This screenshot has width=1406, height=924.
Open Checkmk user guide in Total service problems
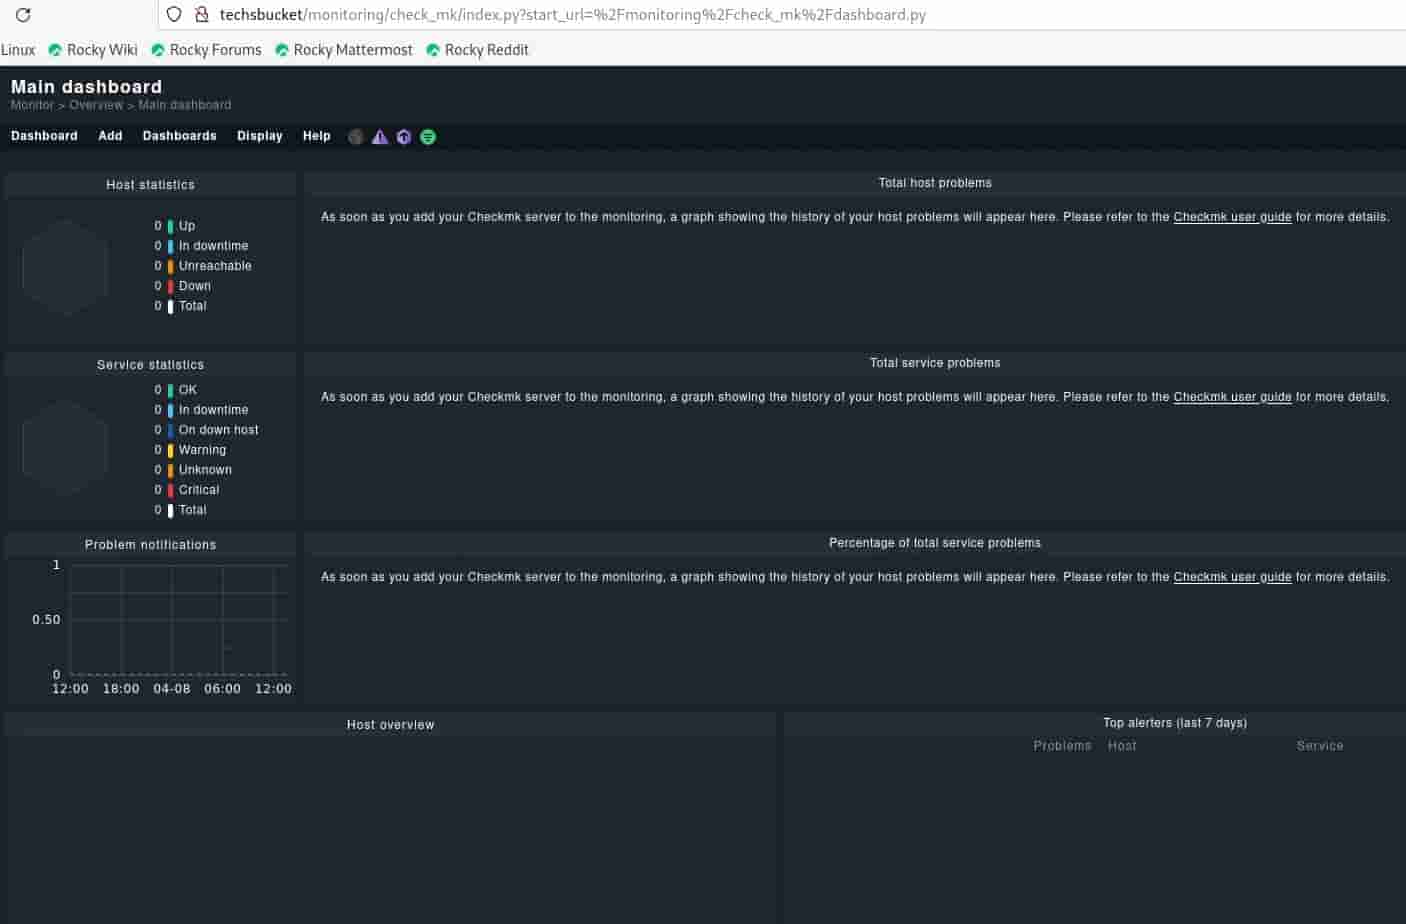click(x=1232, y=397)
